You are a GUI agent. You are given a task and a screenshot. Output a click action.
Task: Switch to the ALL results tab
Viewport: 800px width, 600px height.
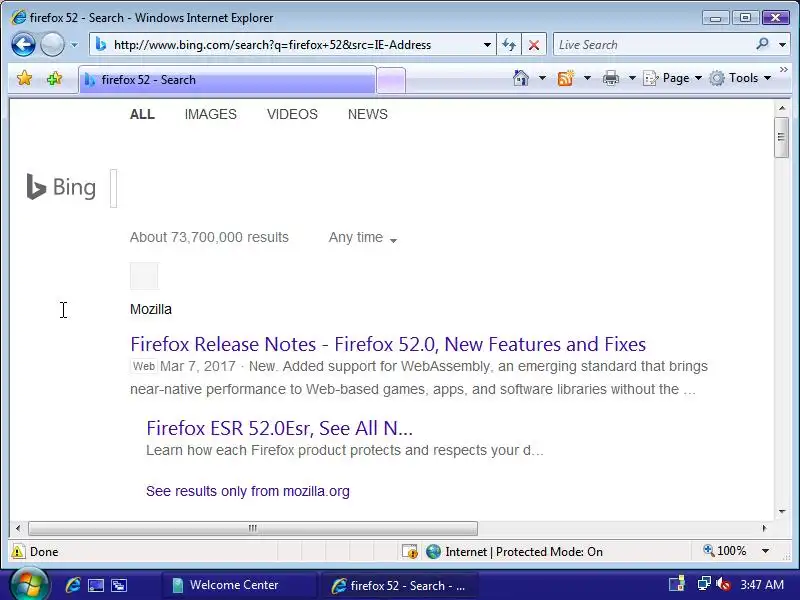[x=142, y=114]
